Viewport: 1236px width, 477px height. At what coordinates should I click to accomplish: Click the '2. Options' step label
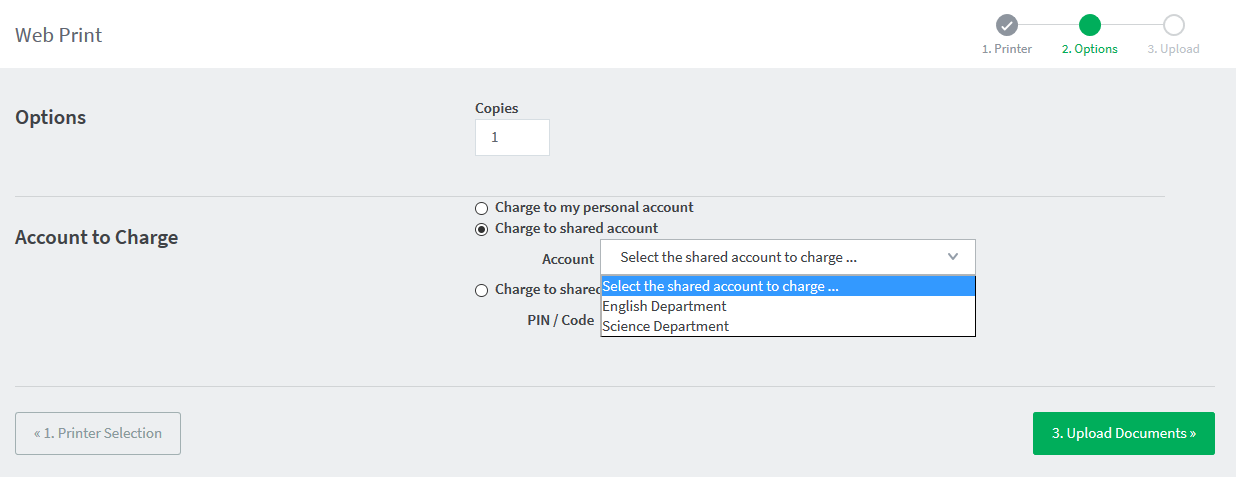(x=1090, y=49)
